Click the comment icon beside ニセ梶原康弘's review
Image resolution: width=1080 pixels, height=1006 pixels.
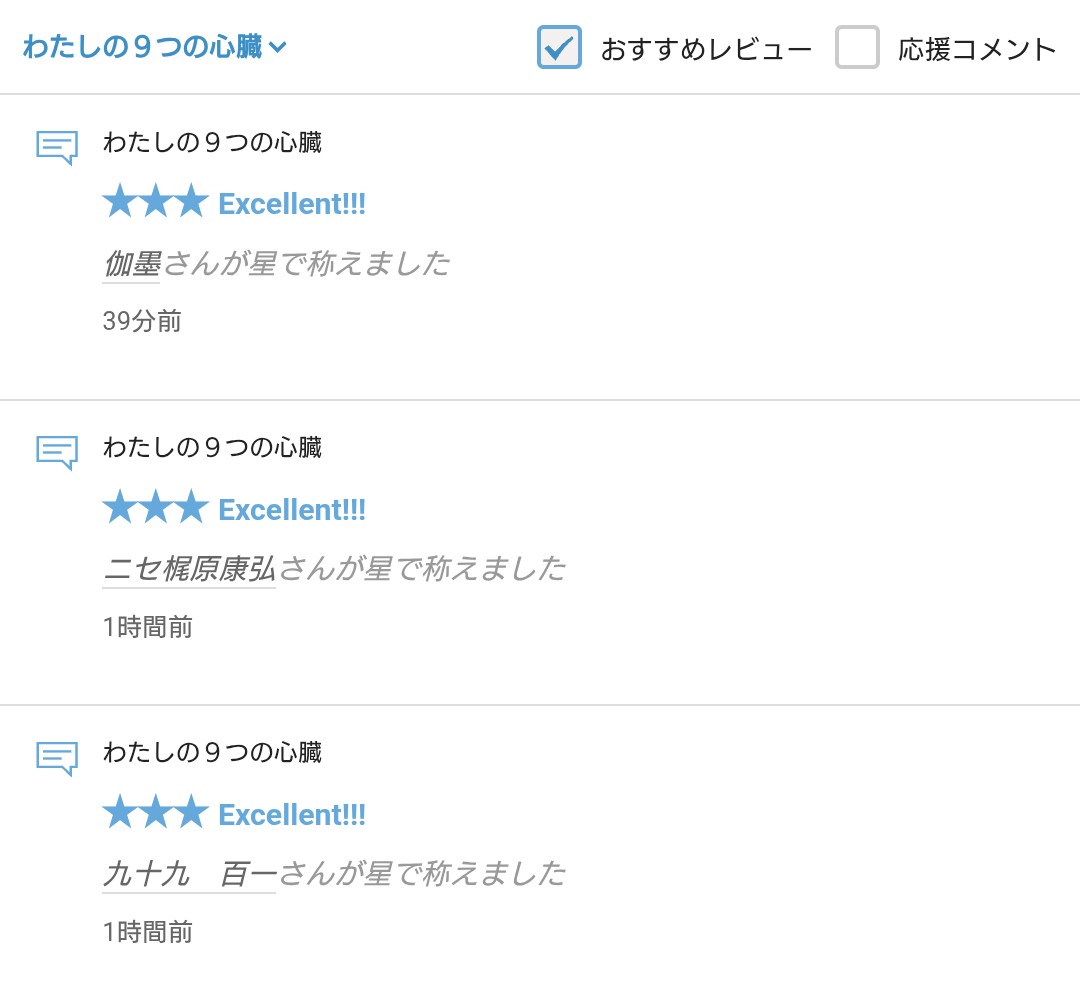[x=57, y=452]
